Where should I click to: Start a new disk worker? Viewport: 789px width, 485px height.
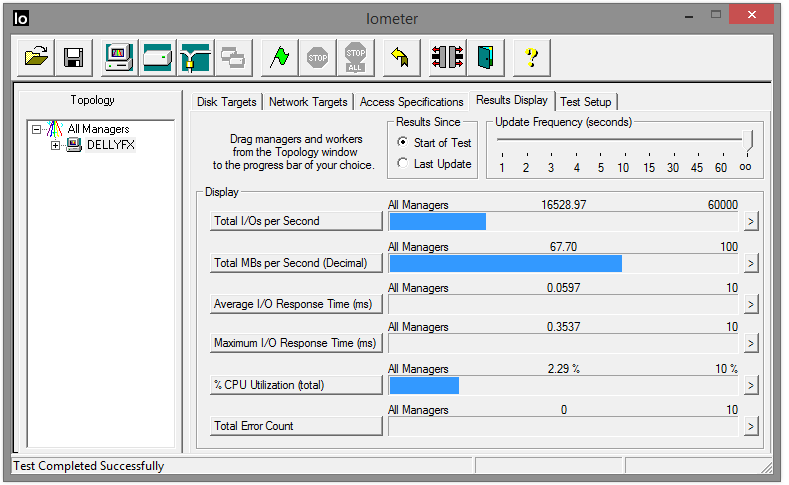157,57
